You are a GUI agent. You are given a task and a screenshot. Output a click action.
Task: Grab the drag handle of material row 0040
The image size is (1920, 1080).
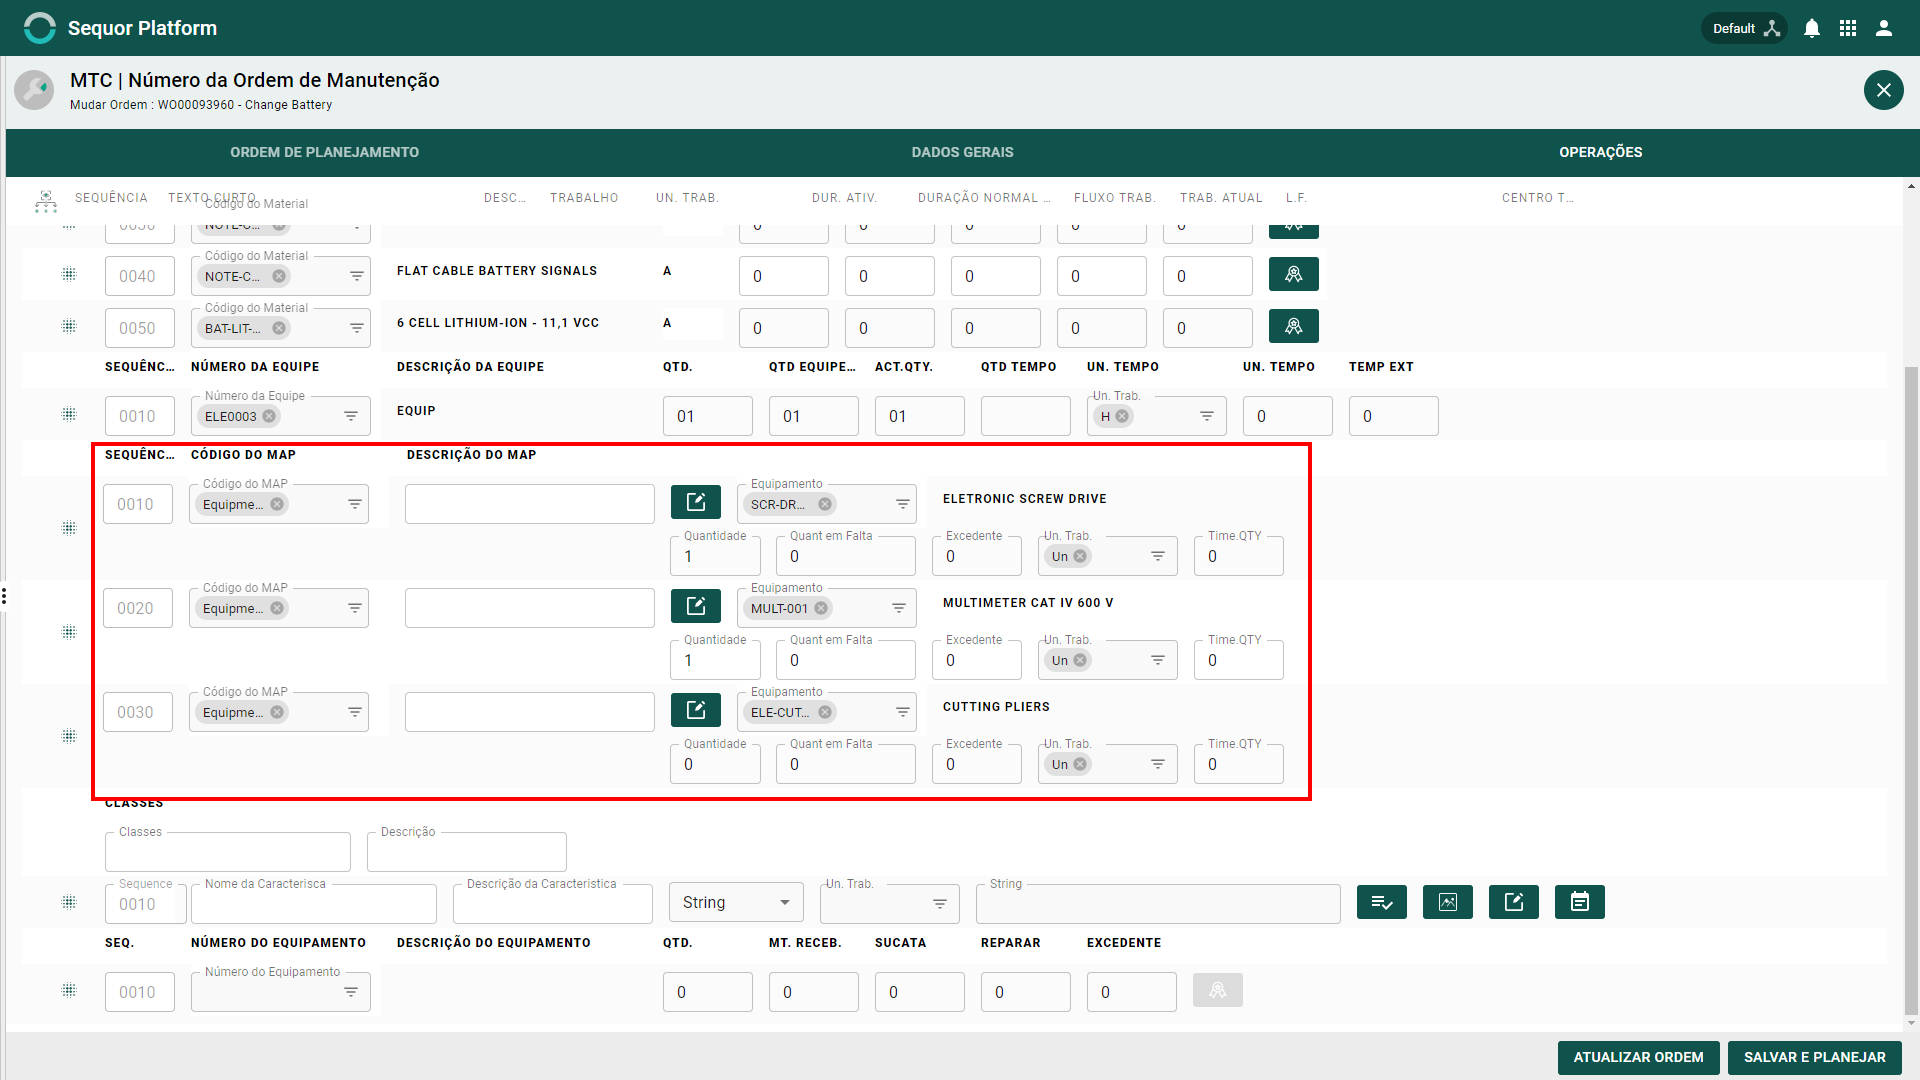tap(69, 274)
